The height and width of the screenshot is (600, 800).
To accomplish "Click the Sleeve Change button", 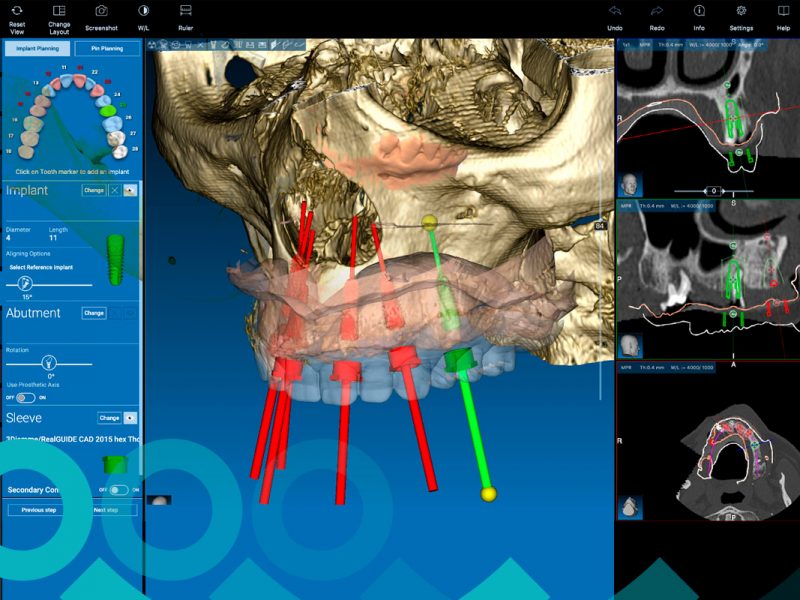I will [109, 418].
